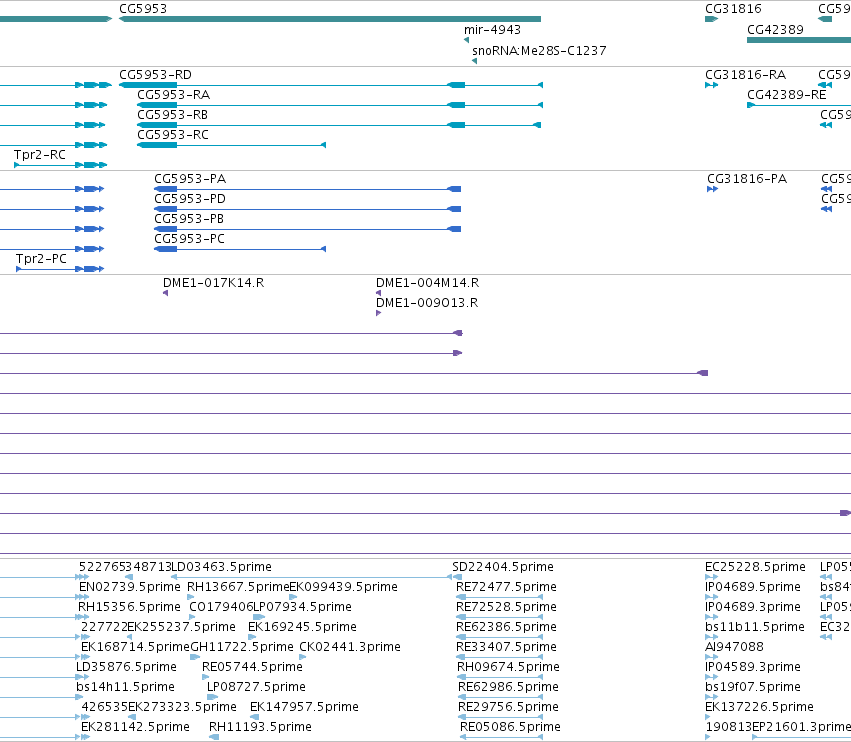Screen dimensions: 851x742
Task: Select the RE72528.5prime EST label
Action: (506, 607)
